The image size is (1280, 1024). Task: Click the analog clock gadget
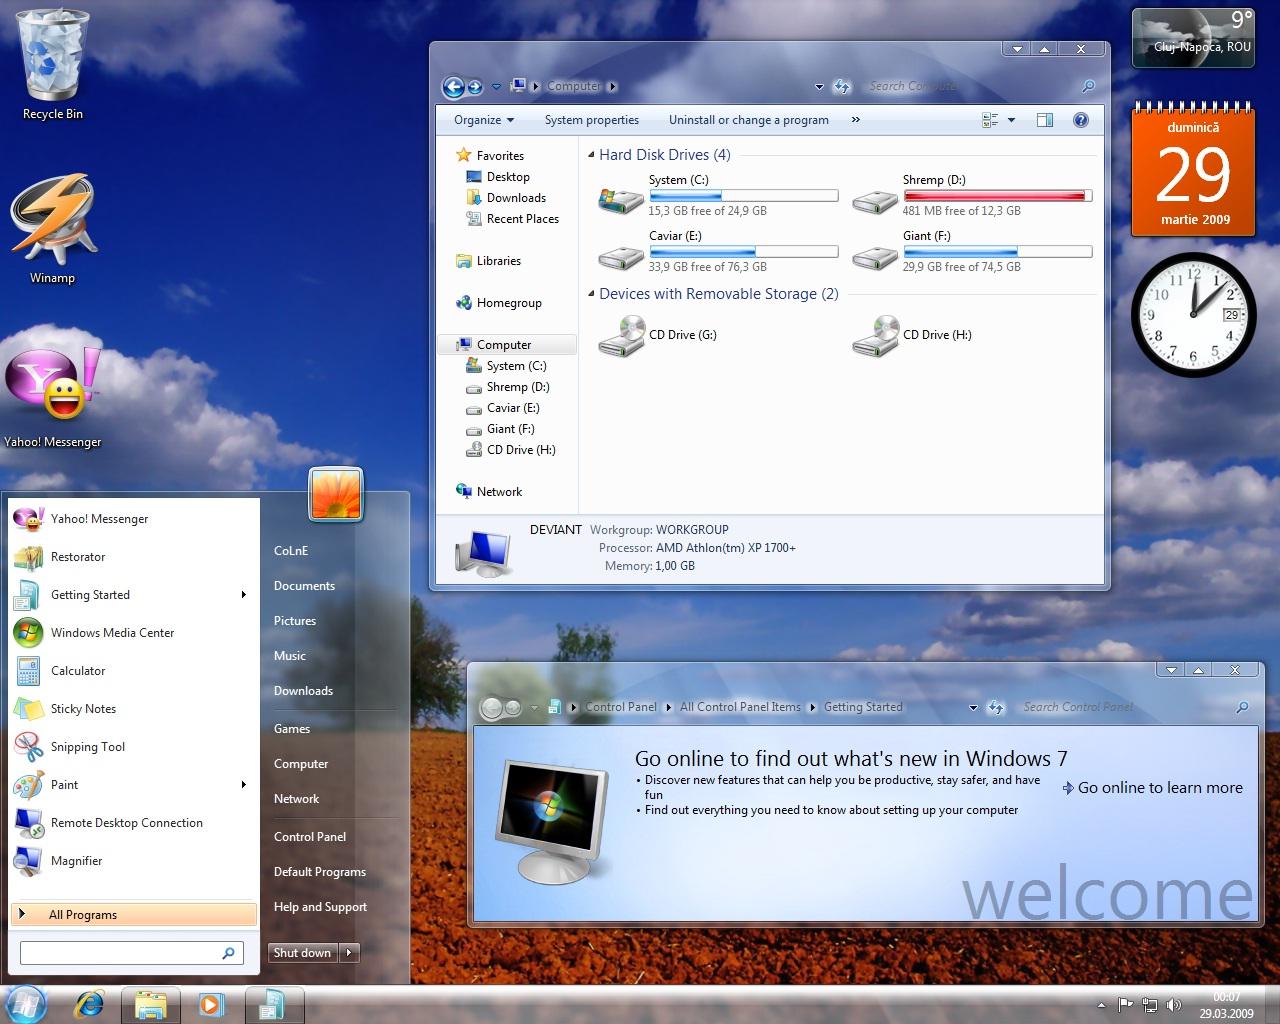point(1193,313)
